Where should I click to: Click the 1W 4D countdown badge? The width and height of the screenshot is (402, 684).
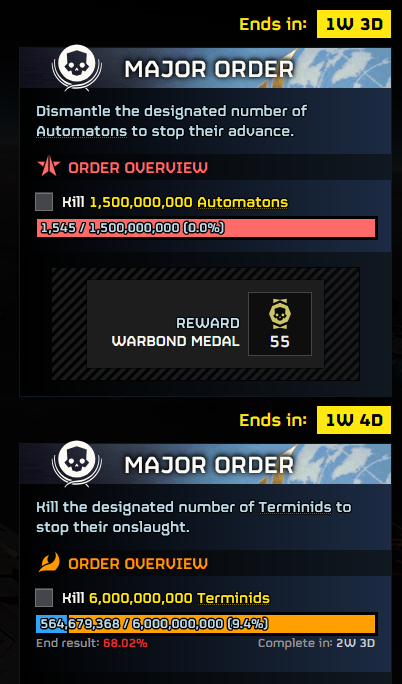pyautogui.click(x=354, y=420)
